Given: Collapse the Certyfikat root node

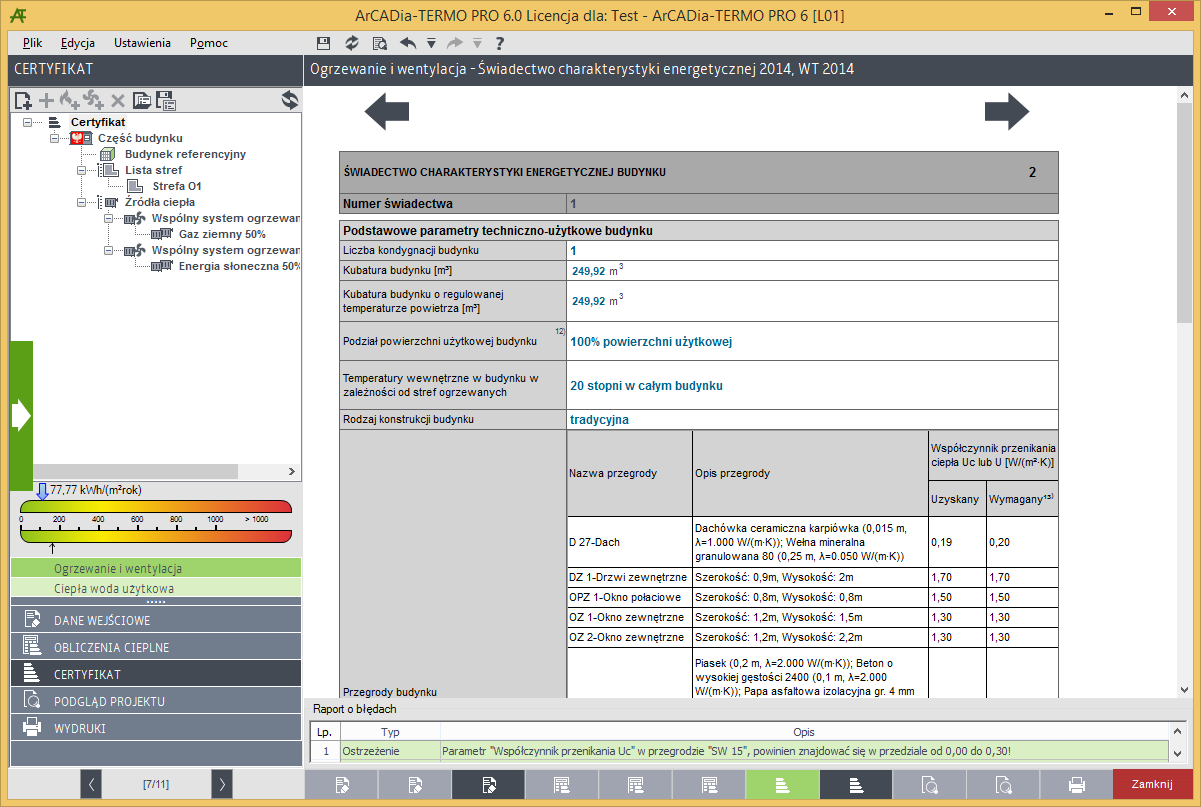Looking at the screenshot, I should 26,122.
